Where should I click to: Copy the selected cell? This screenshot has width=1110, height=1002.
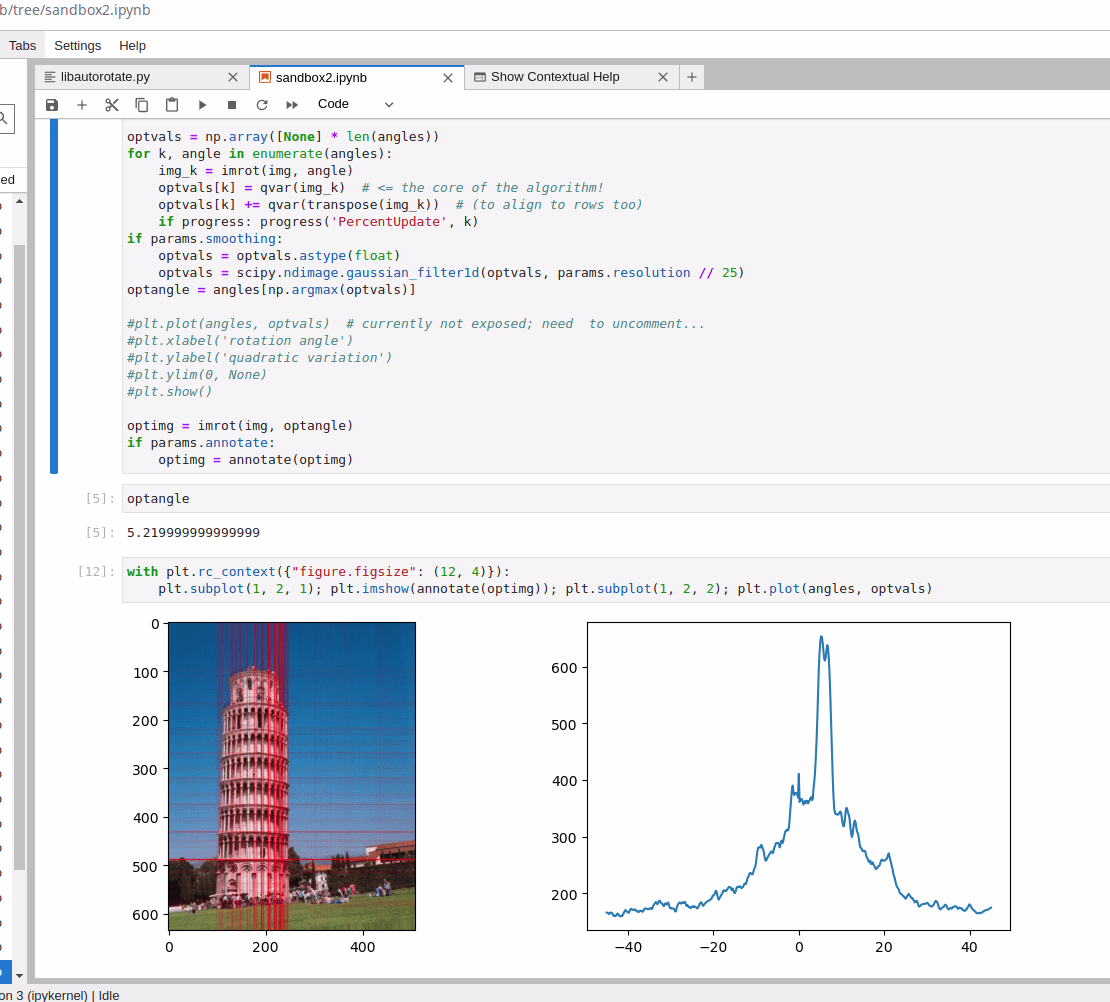142,104
